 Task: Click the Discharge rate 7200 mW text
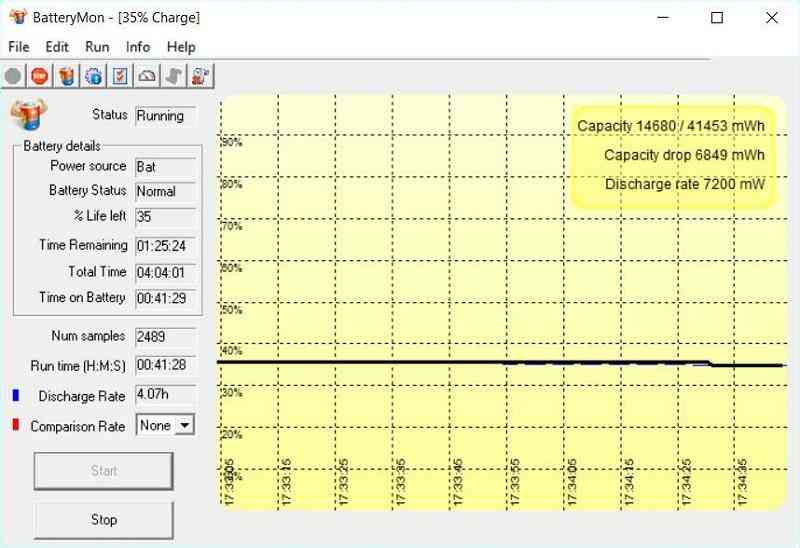pos(685,184)
